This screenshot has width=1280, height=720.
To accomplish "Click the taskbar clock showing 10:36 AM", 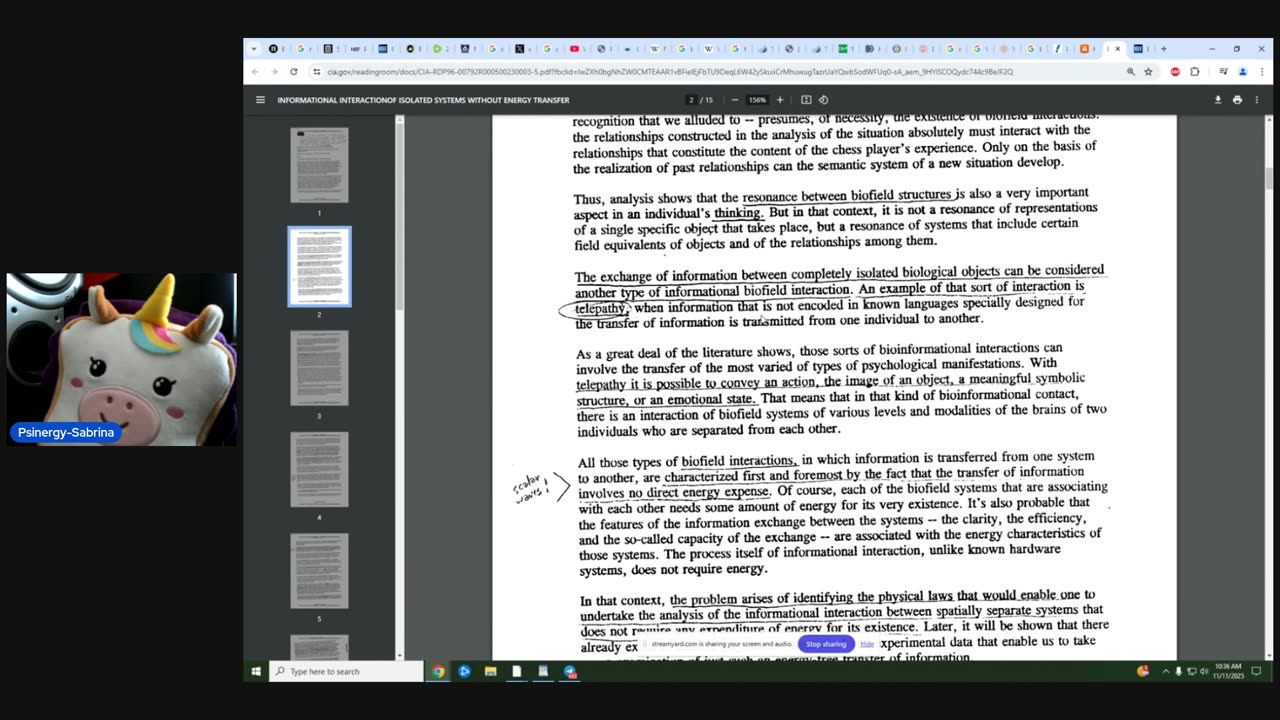I will [1227, 671].
